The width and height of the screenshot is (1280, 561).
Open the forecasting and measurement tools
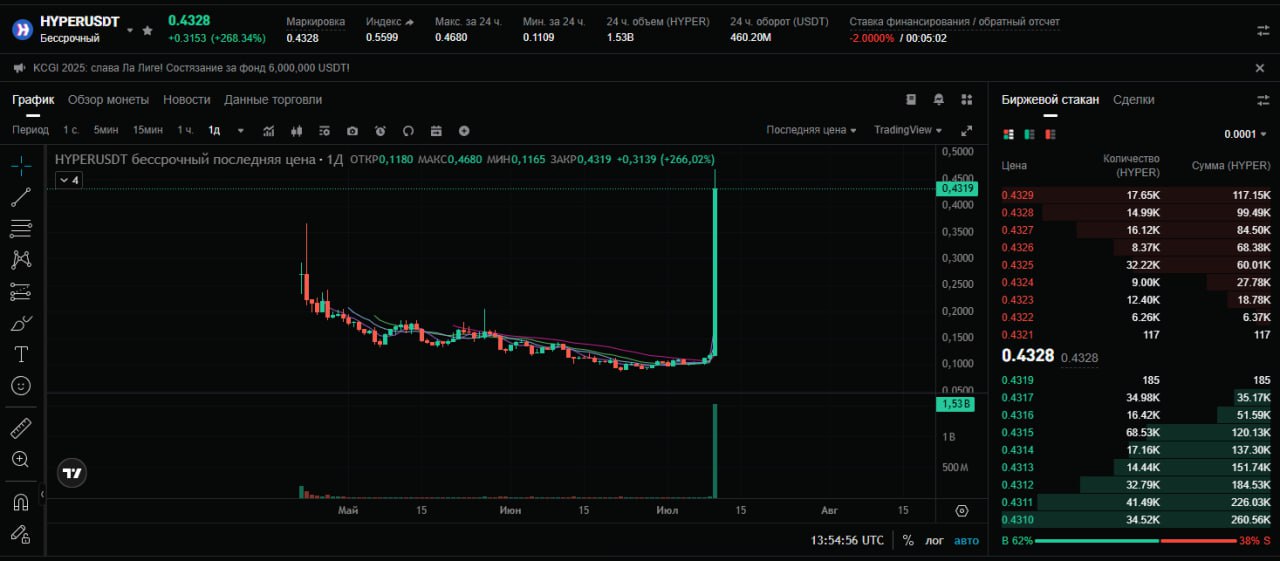(x=21, y=292)
